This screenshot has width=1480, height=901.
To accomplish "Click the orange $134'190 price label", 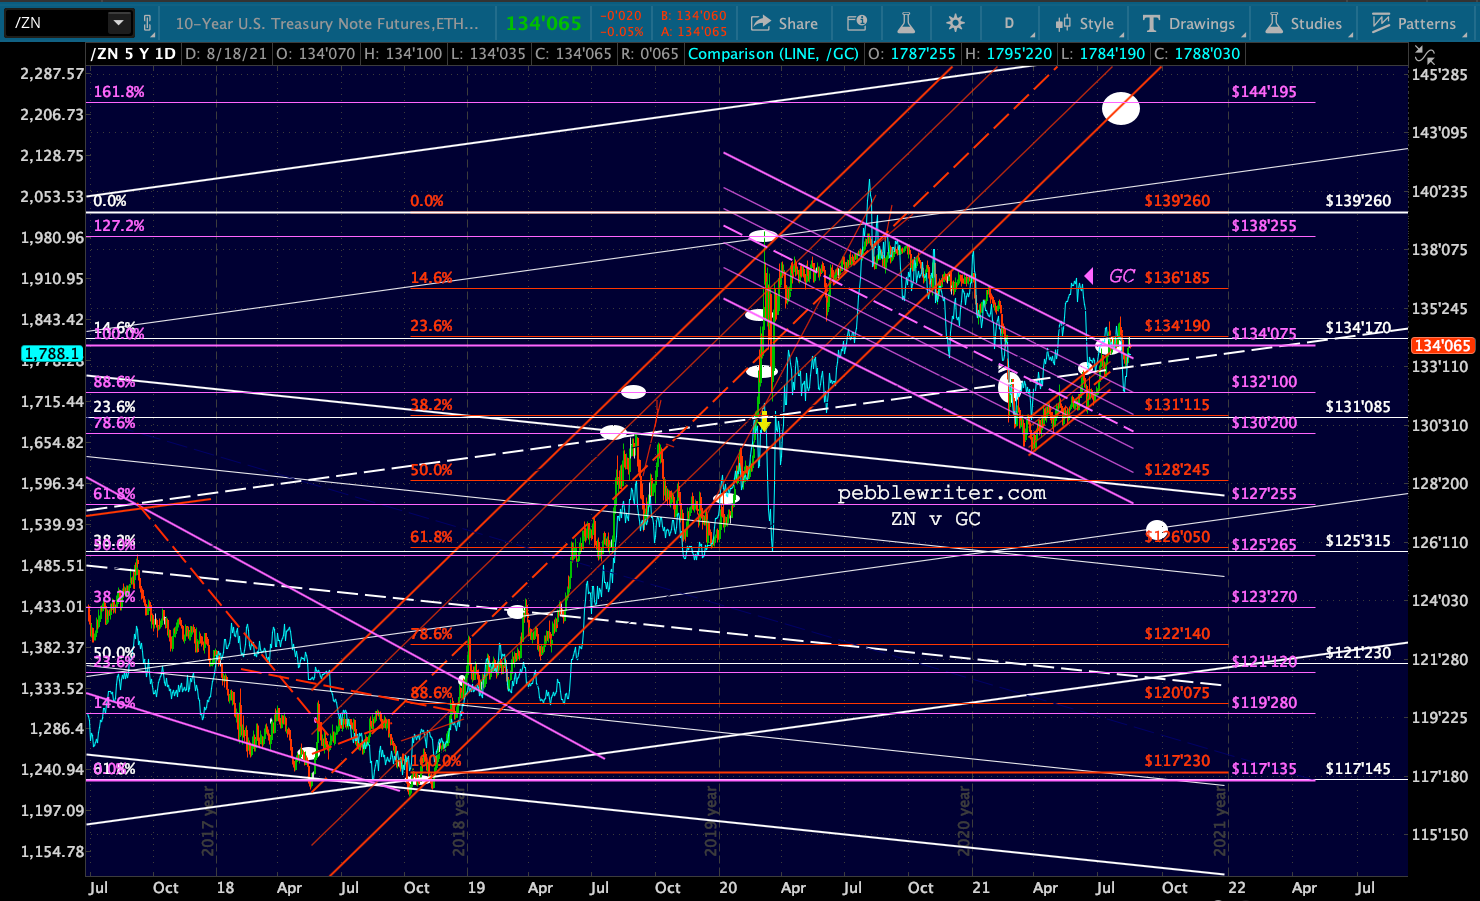I will tap(1177, 326).
